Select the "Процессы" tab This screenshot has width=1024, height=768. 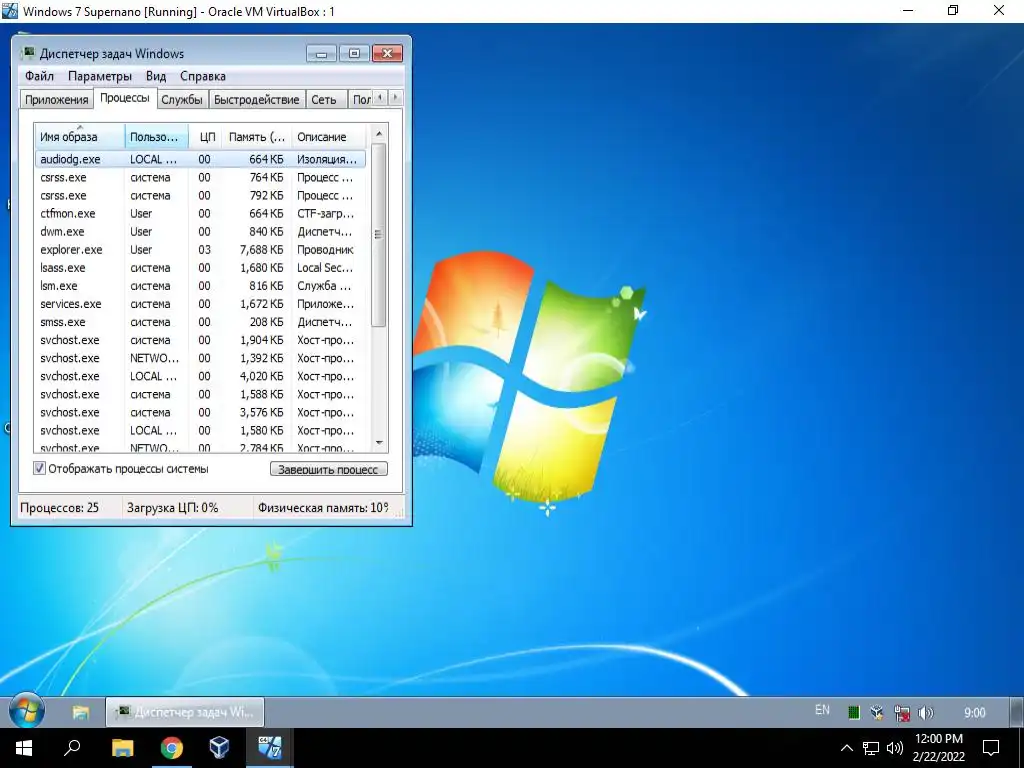(x=125, y=98)
